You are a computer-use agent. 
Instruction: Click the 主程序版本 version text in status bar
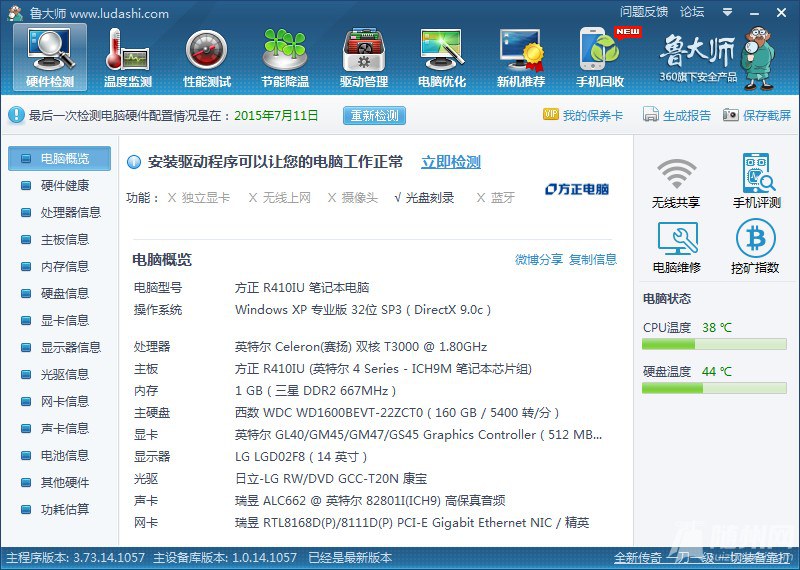[x=75, y=557]
